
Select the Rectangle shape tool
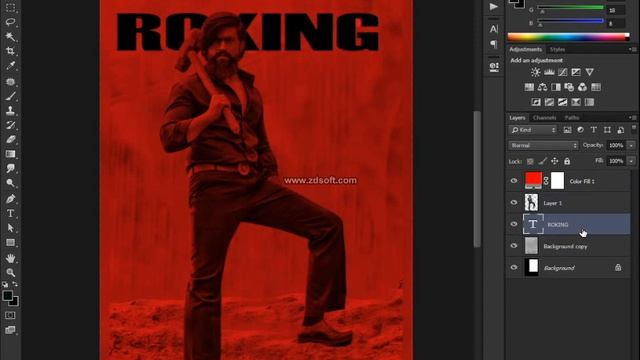[x=10, y=242]
